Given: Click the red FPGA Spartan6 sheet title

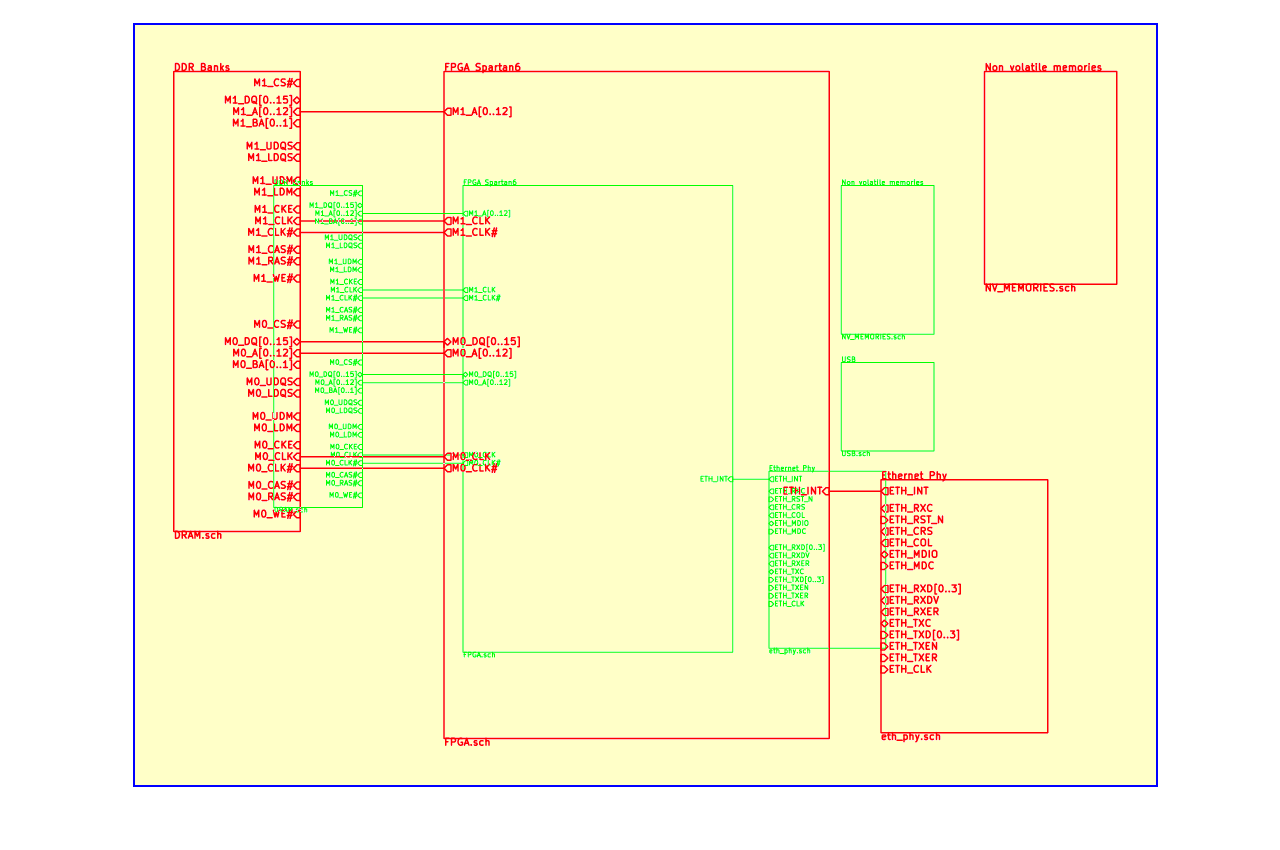Looking at the screenshot, I should coord(482,67).
